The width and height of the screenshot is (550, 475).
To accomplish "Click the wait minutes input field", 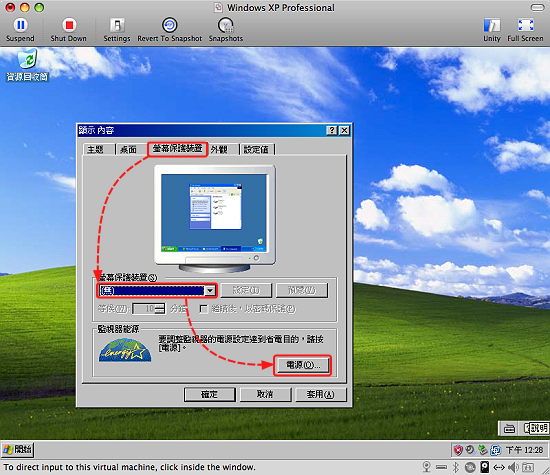I will pyautogui.click(x=144, y=309).
